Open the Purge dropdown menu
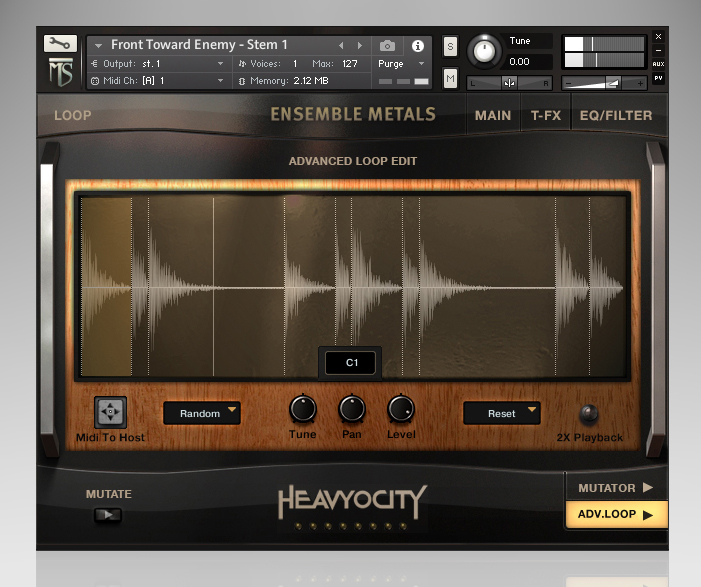Screen dimensions: 701x587 (401, 64)
